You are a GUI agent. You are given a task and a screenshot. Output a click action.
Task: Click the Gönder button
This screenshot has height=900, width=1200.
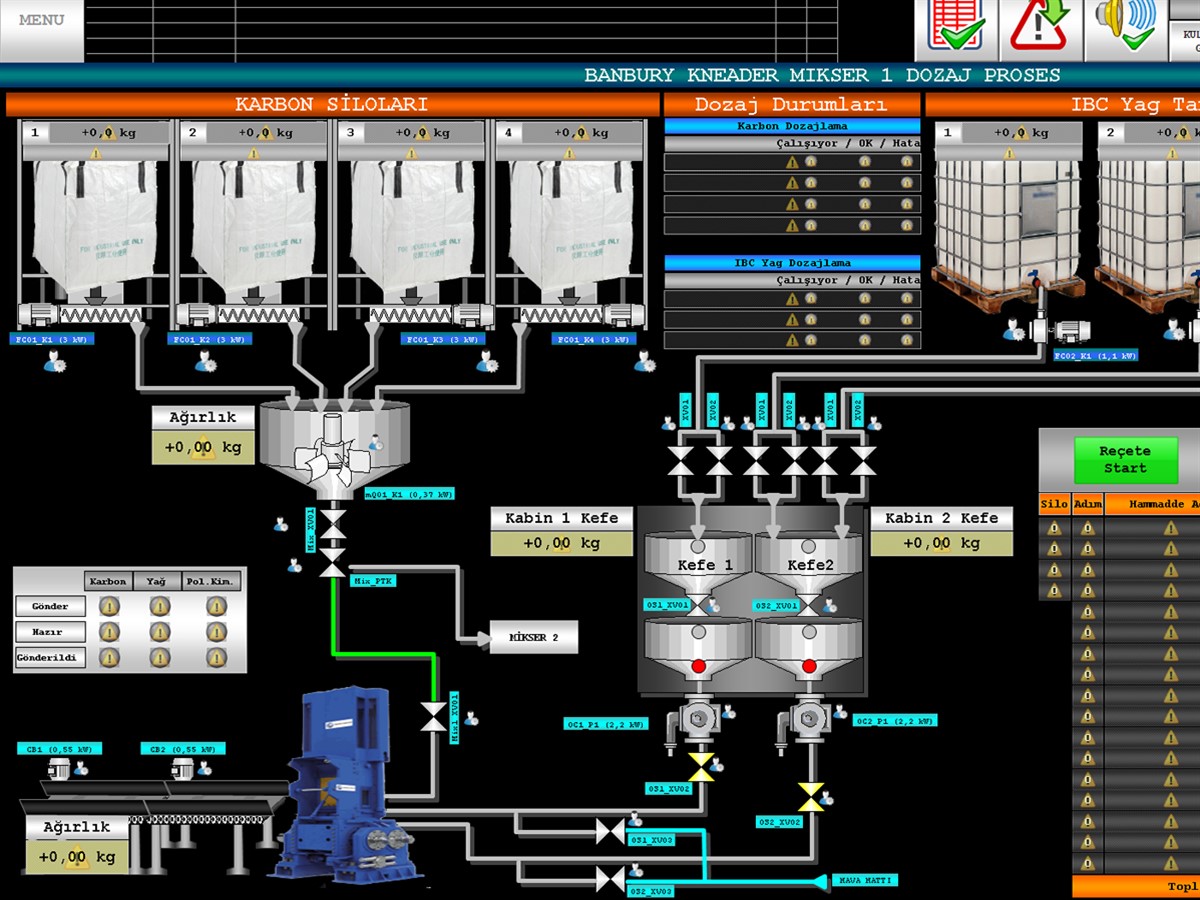point(50,606)
